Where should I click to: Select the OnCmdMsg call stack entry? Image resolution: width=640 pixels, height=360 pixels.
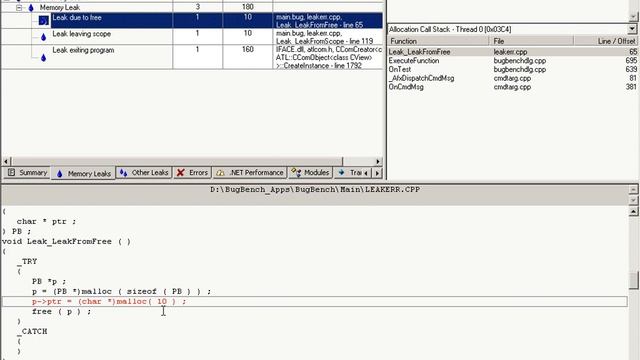coord(513,87)
